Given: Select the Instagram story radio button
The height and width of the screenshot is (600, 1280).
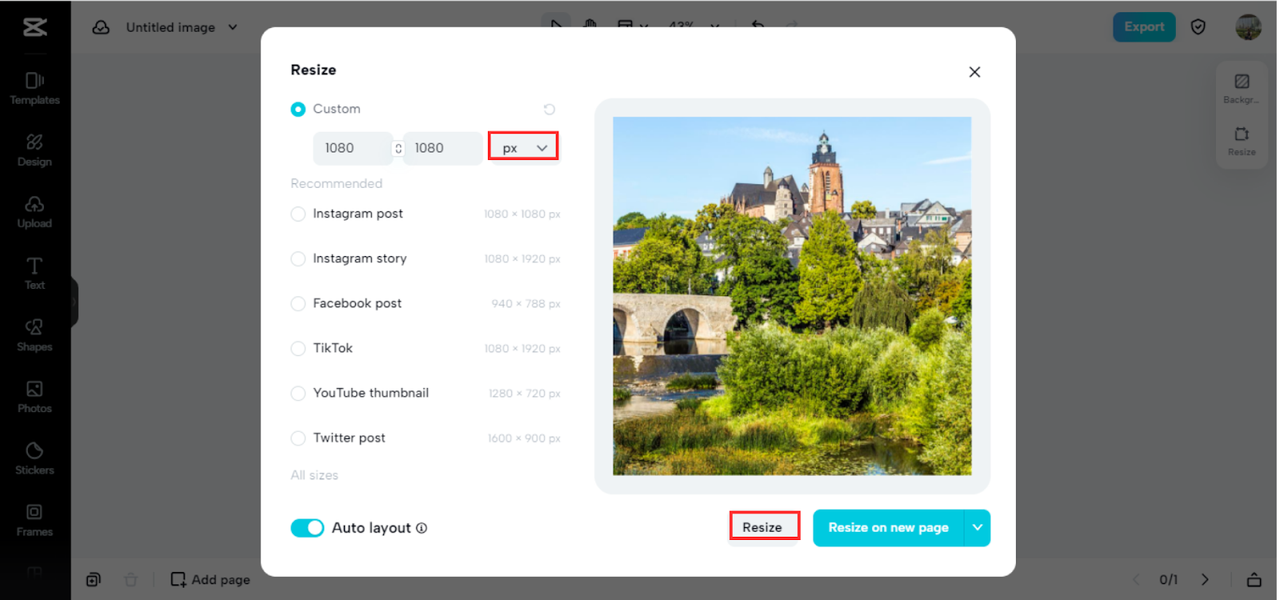Looking at the screenshot, I should (x=298, y=259).
